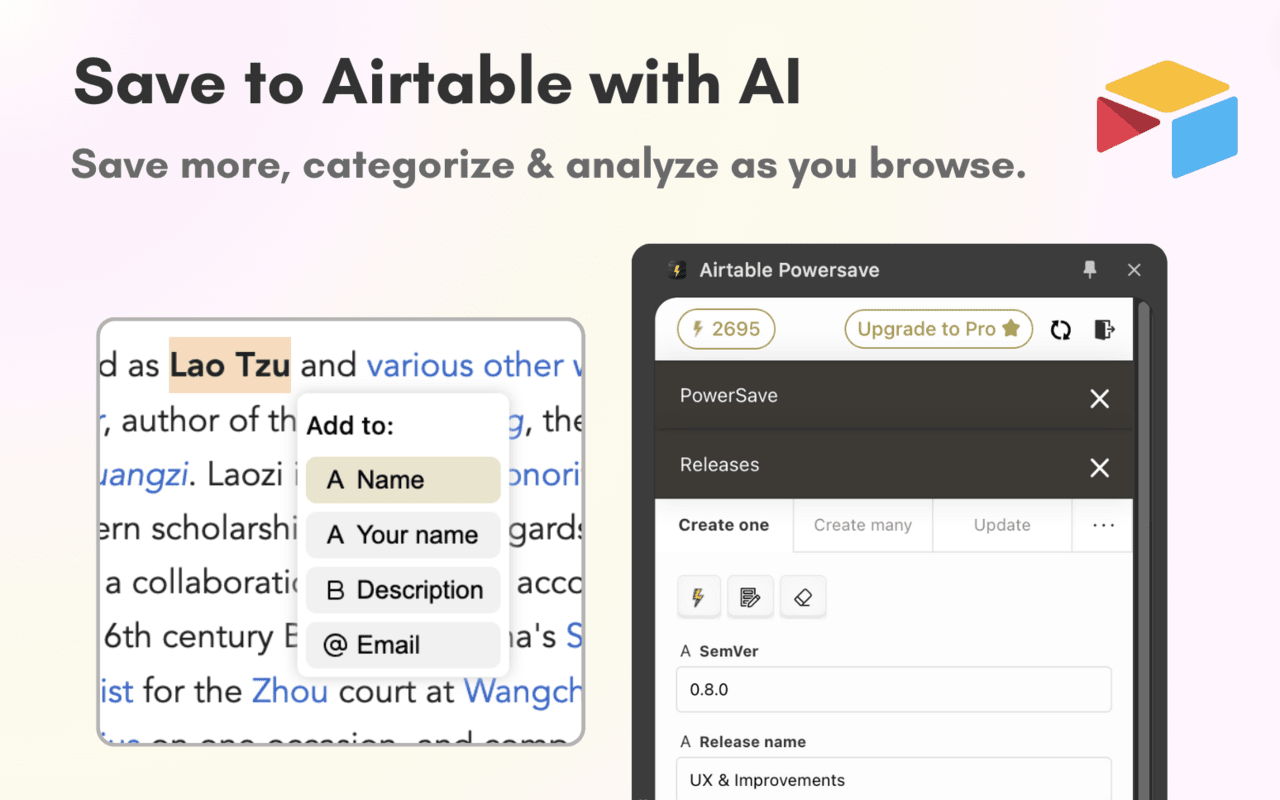Add selection to Name field
1280x800 pixels.
[x=403, y=480]
